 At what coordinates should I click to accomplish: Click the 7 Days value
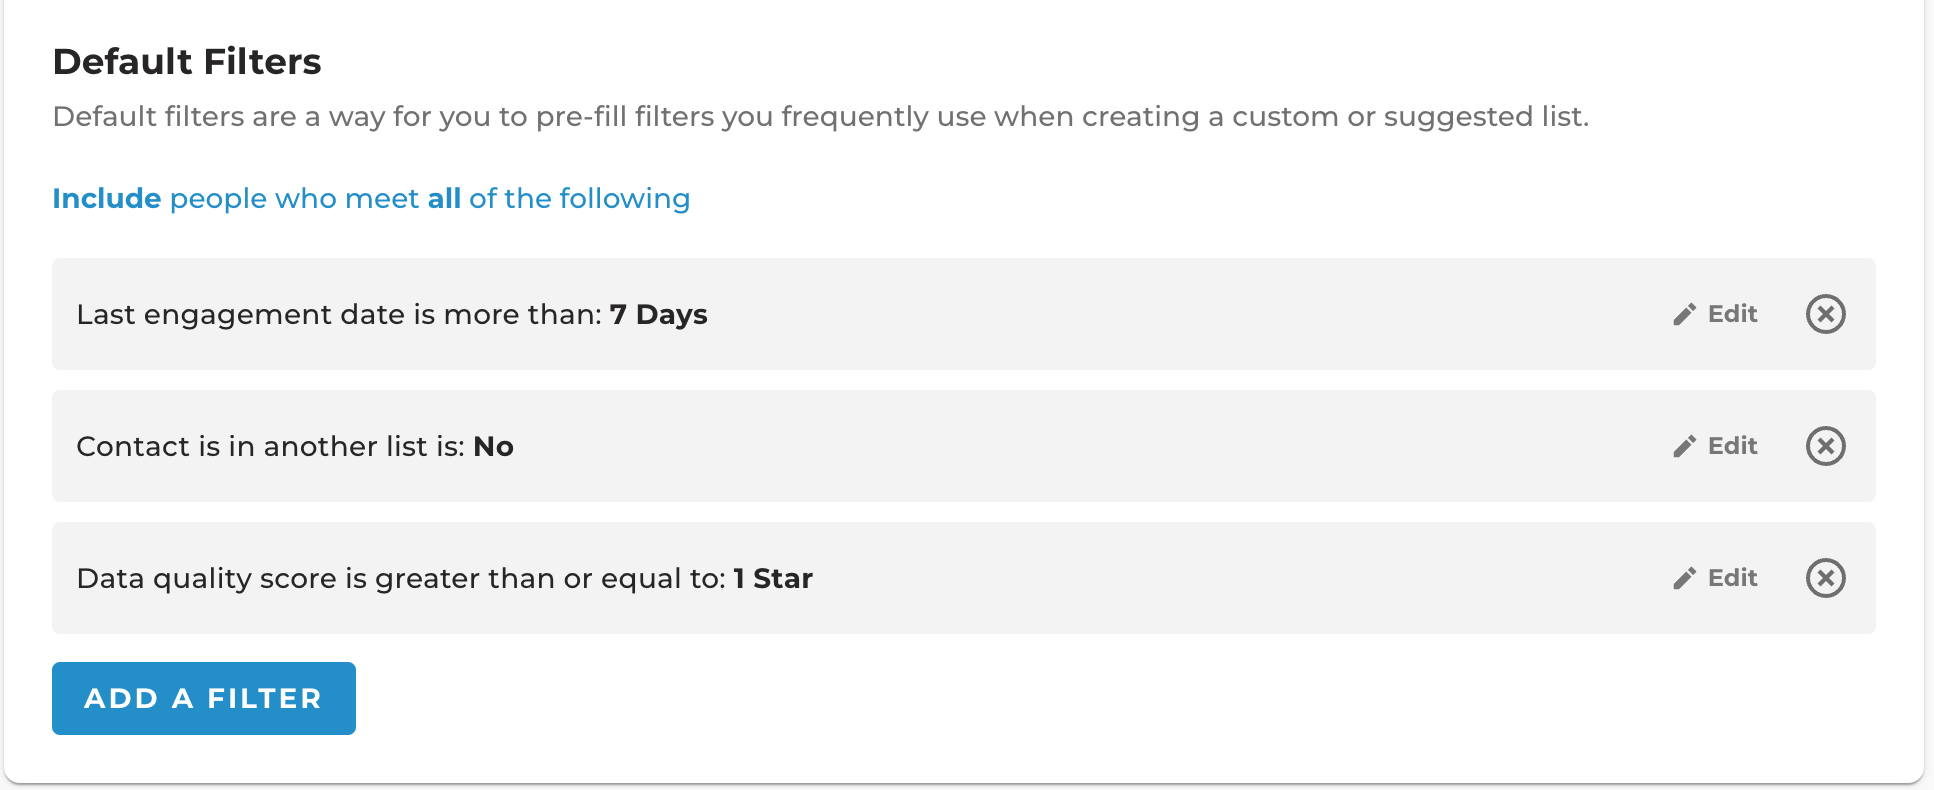click(659, 314)
